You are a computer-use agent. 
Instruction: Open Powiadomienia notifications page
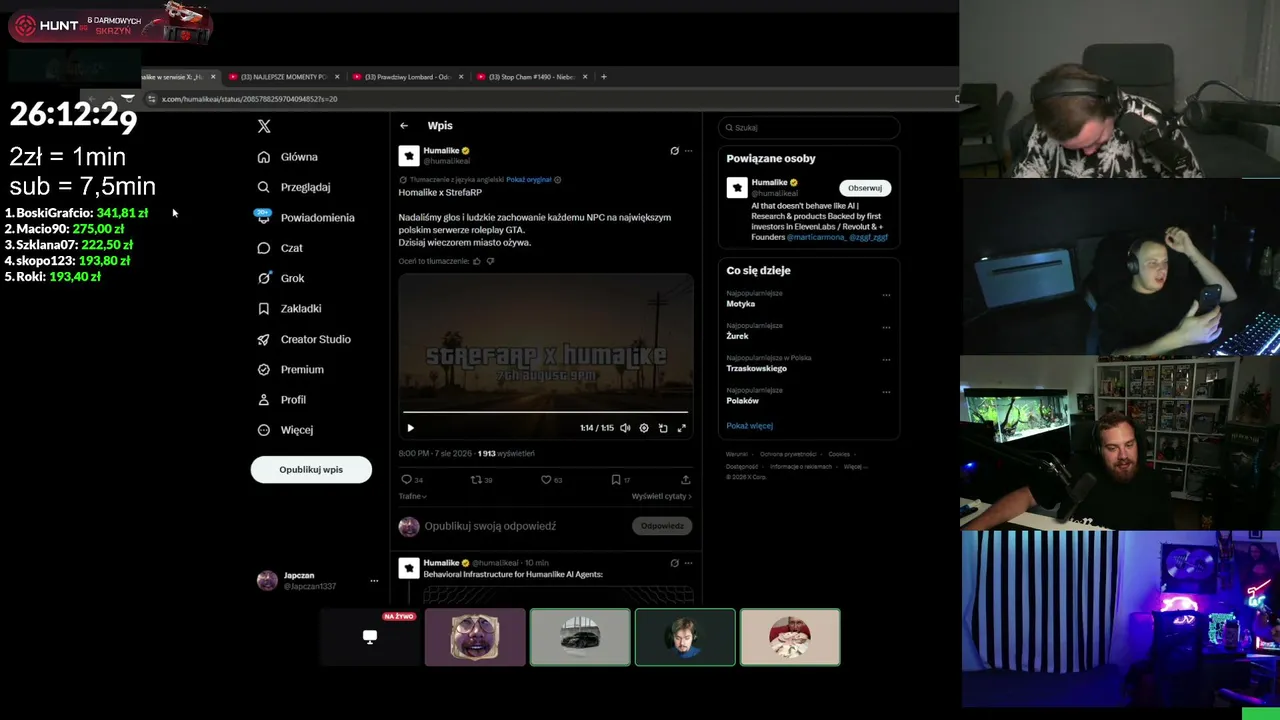(x=306, y=217)
